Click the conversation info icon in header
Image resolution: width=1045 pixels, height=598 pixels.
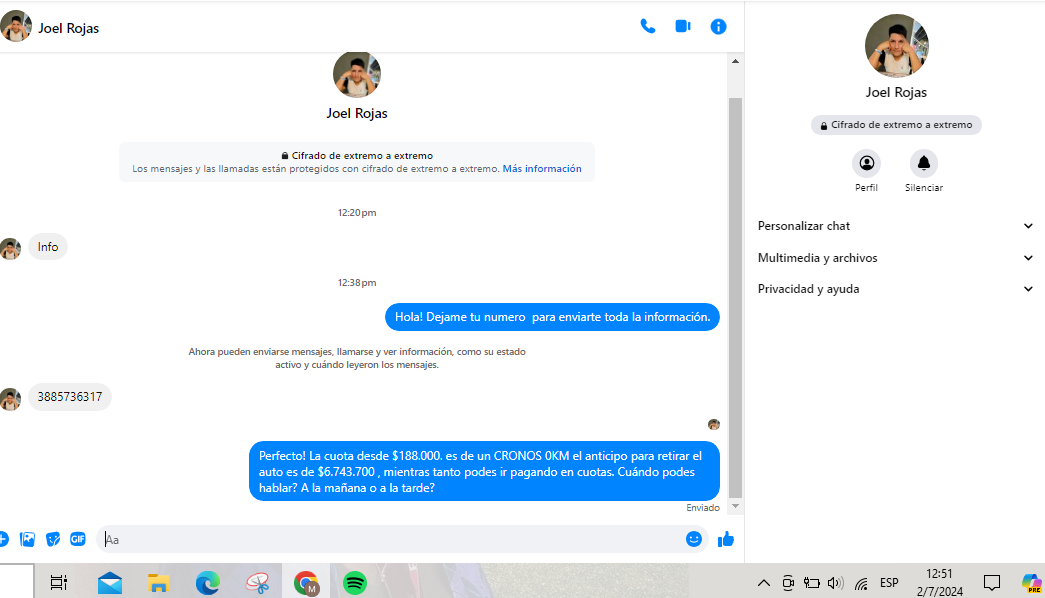(718, 27)
